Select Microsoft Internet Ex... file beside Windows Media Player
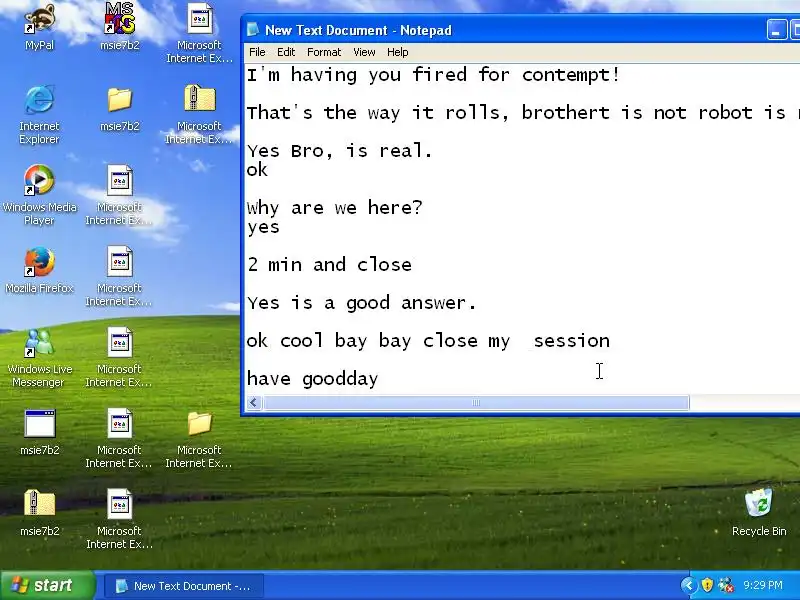800x600 pixels. click(119, 195)
